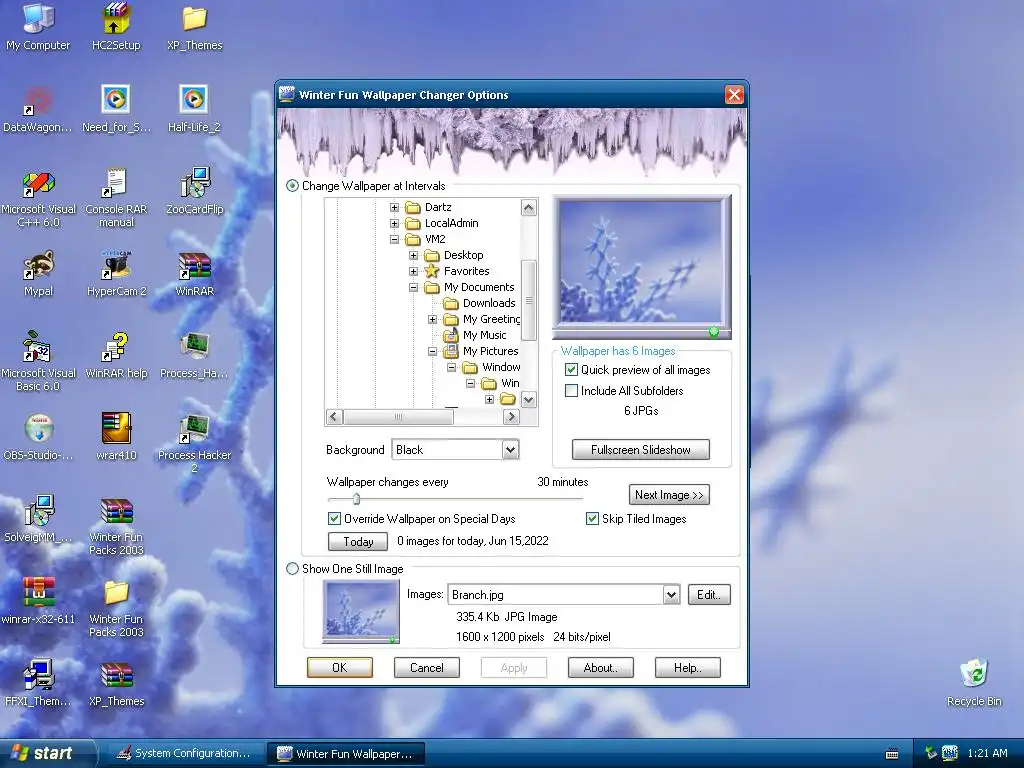Collapse the My Pictures node
This screenshot has width=1024, height=768.
coord(432,351)
